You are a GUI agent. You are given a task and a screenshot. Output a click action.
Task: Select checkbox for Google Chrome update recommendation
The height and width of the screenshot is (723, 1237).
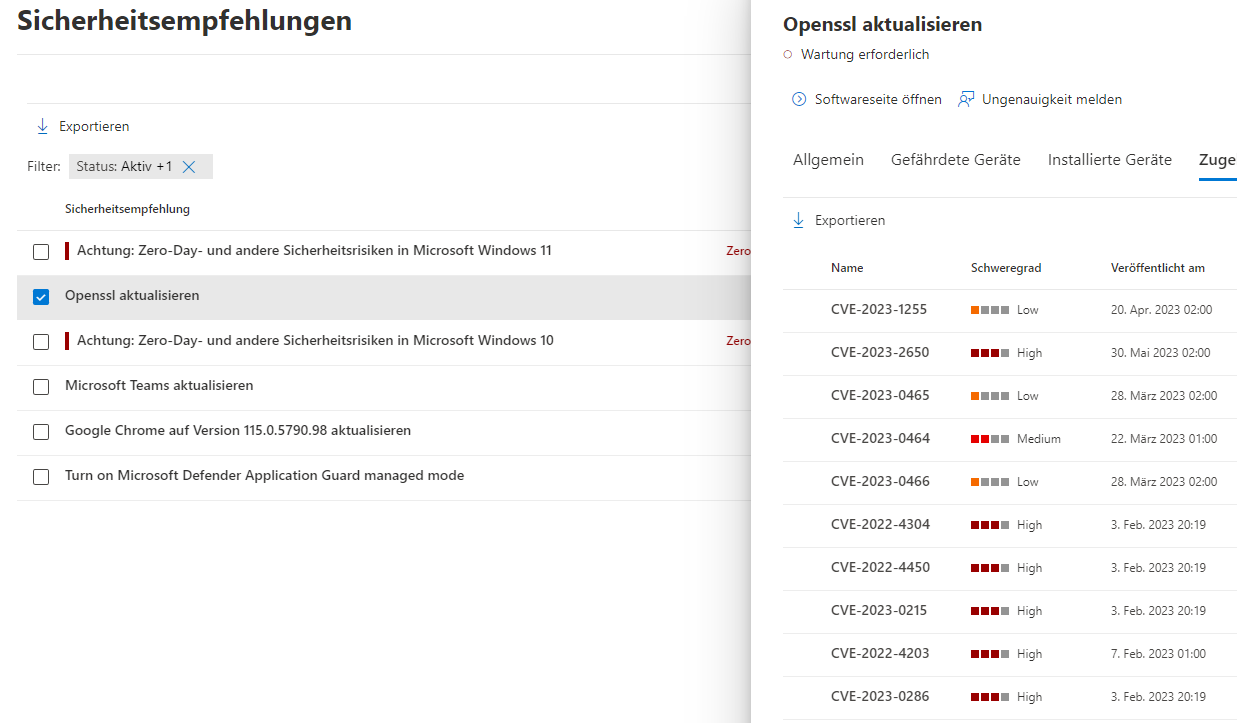(41, 431)
